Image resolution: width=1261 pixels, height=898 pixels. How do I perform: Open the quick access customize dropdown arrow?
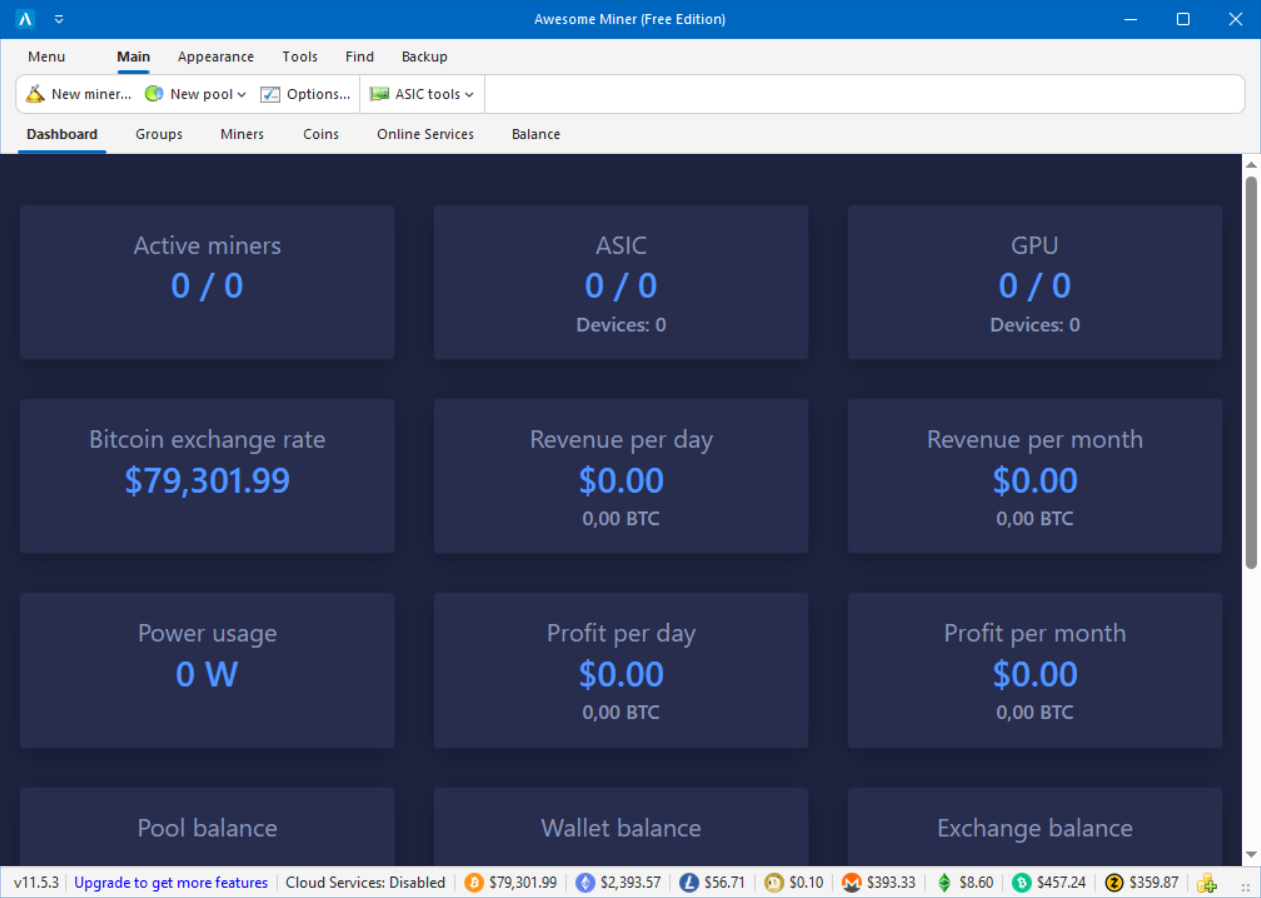59,19
